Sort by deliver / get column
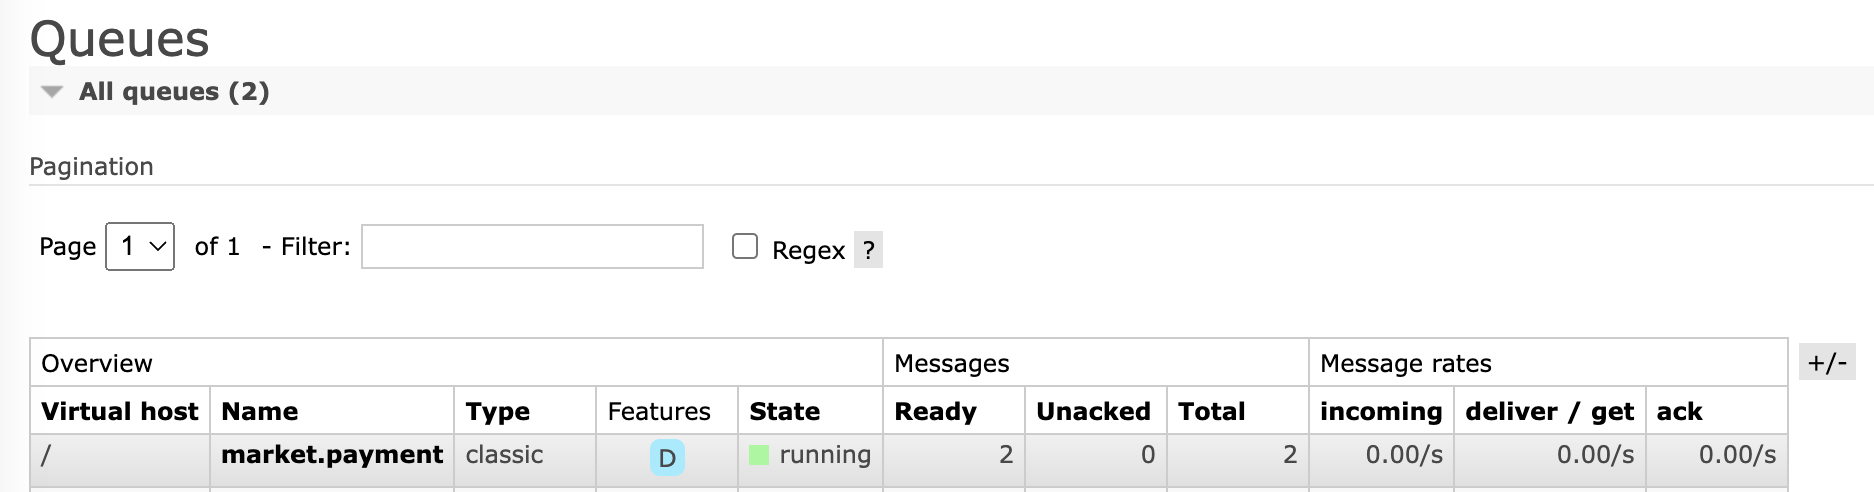Image resolution: width=1874 pixels, height=492 pixels. (x=1549, y=411)
